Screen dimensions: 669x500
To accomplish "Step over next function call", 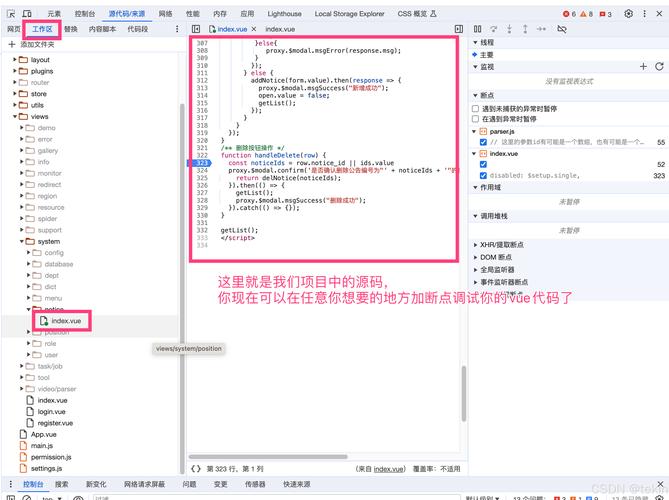I will [494, 29].
